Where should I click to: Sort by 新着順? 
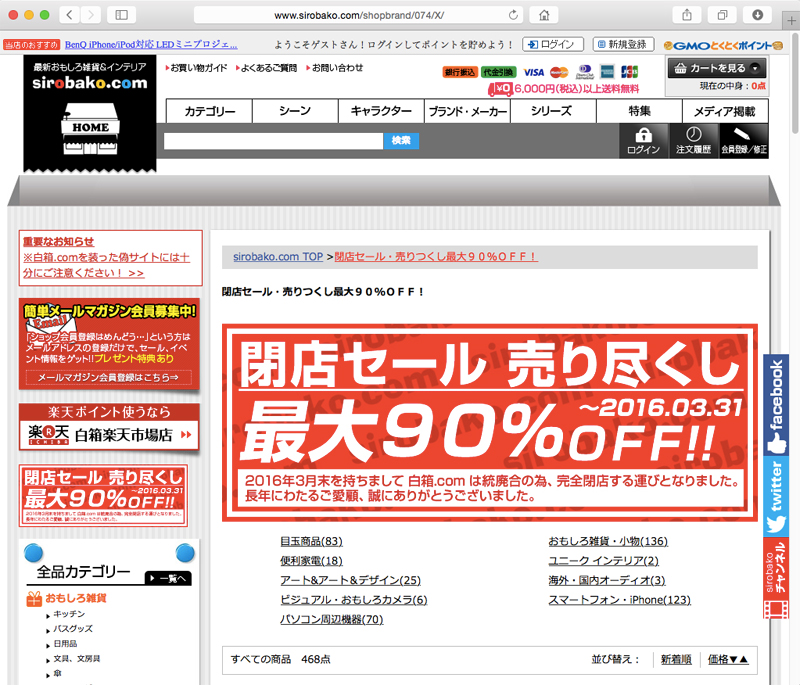pyautogui.click(x=676, y=659)
